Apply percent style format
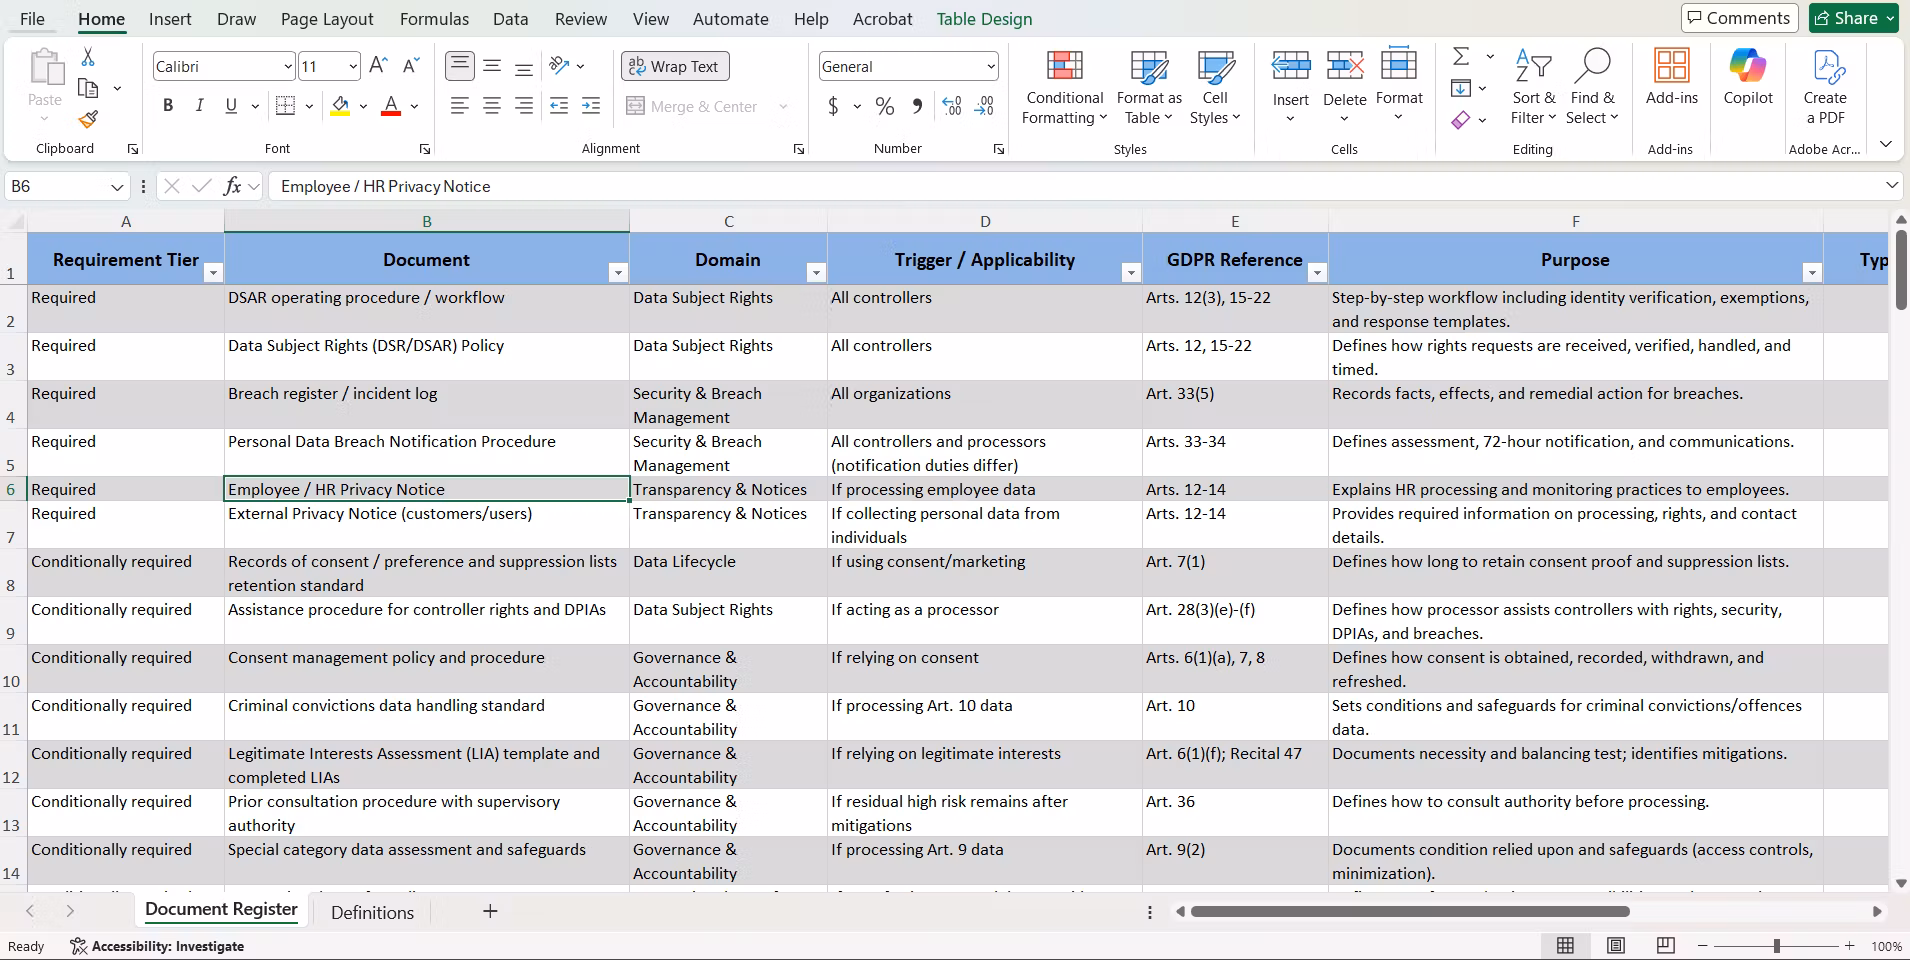The image size is (1910, 960). pos(885,106)
